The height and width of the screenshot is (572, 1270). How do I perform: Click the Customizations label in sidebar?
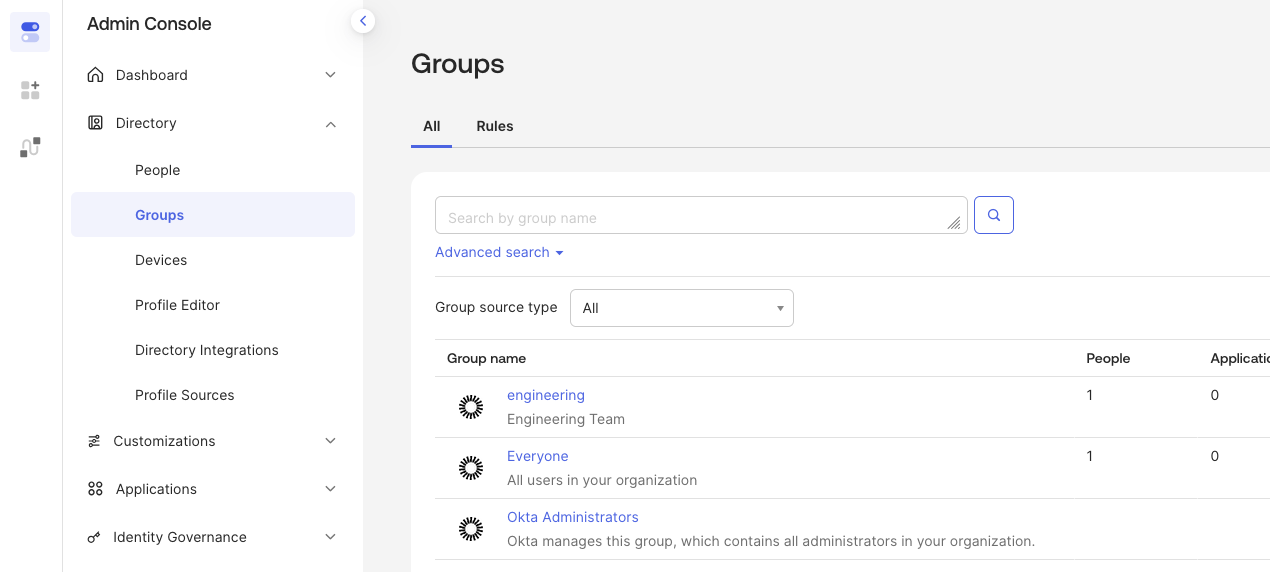tap(164, 441)
